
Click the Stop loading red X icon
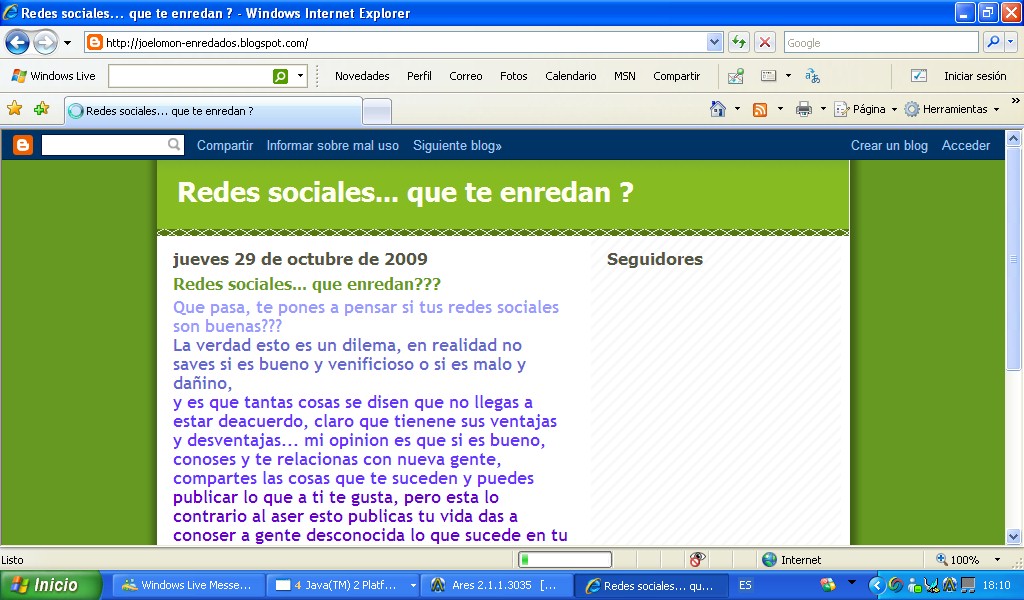coord(765,43)
